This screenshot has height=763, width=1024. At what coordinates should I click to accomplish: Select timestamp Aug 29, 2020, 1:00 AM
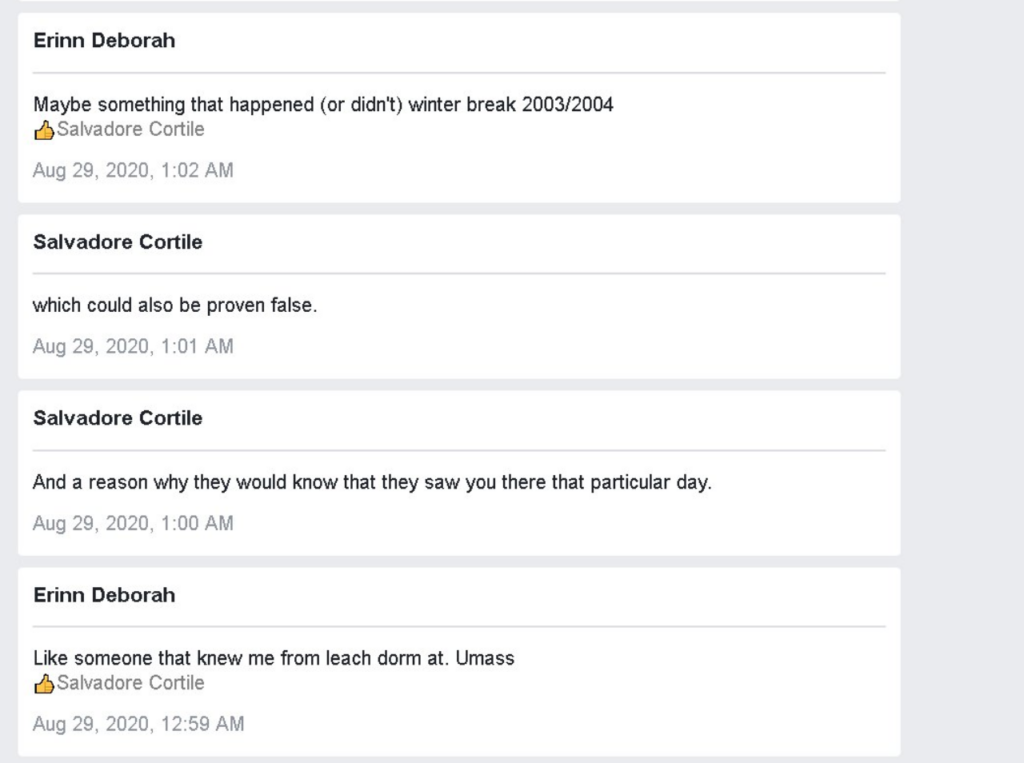[133, 523]
